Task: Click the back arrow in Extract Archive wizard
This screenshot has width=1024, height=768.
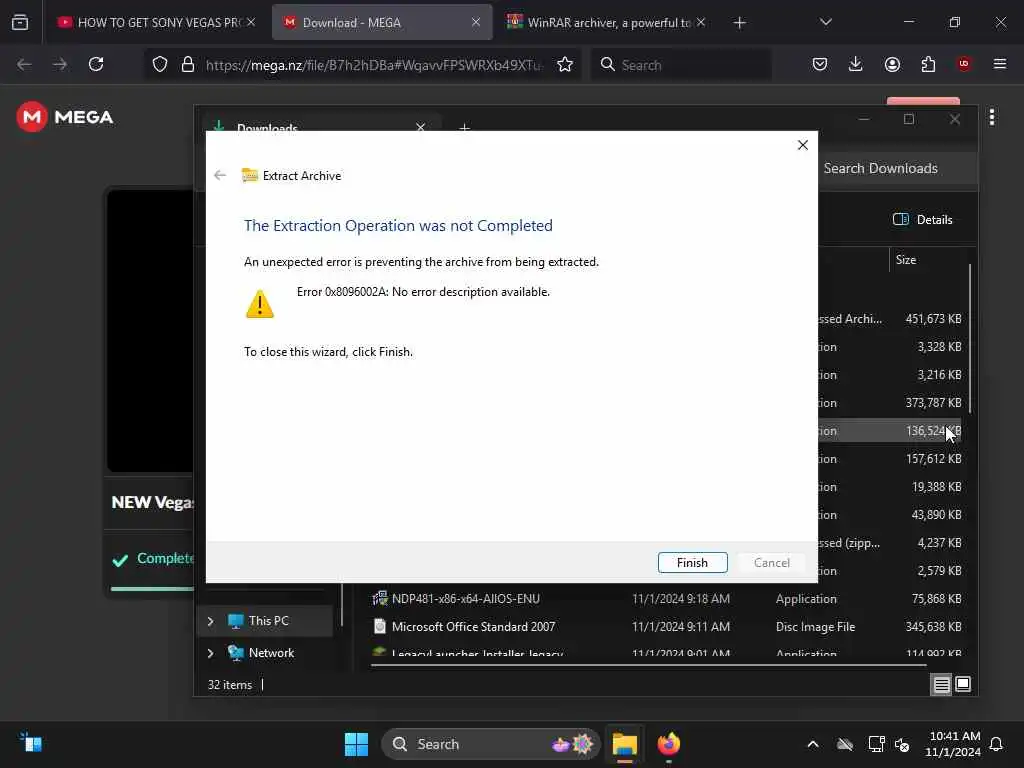Action: 220,175
